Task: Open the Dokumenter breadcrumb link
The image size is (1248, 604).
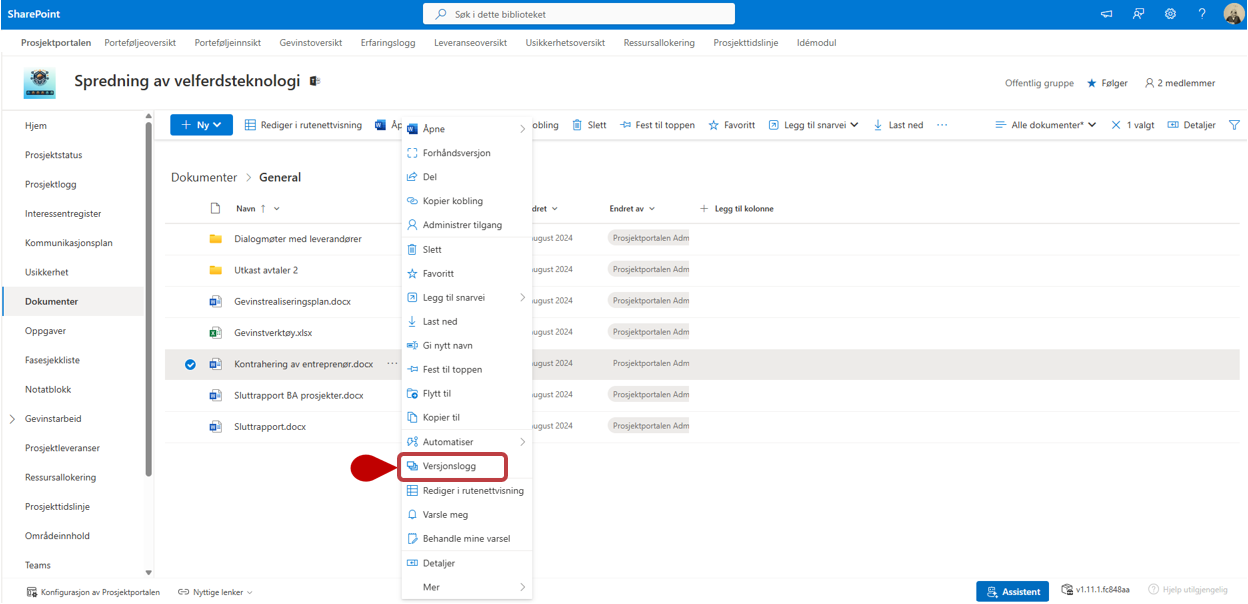Action: 204,177
